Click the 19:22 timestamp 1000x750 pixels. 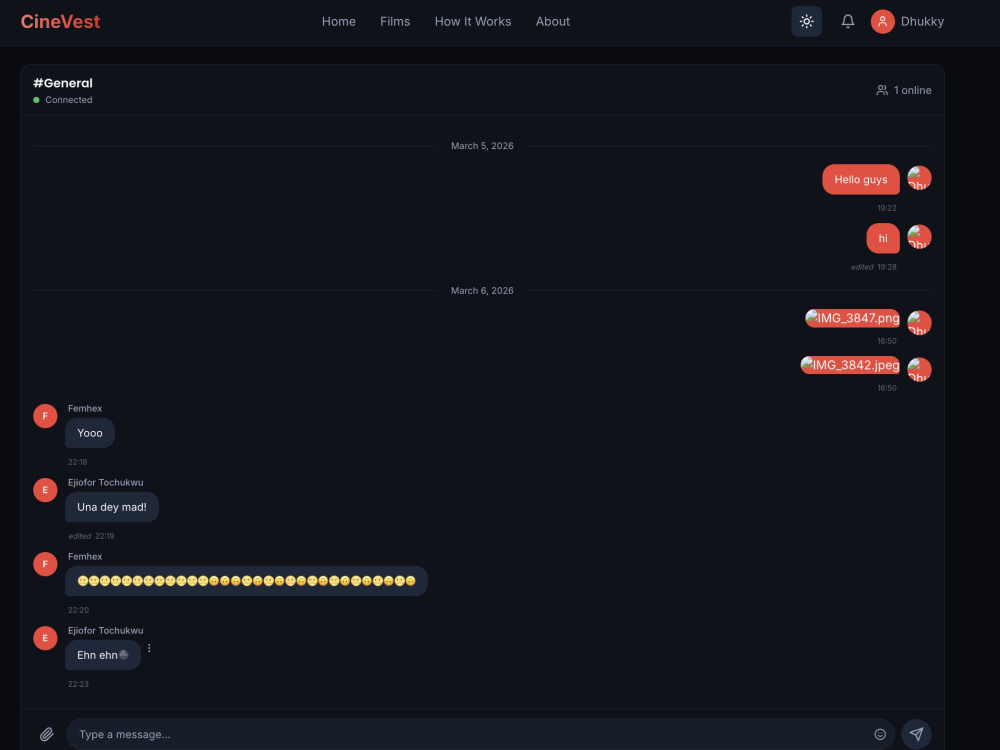pyautogui.click(x=886, y=209)
